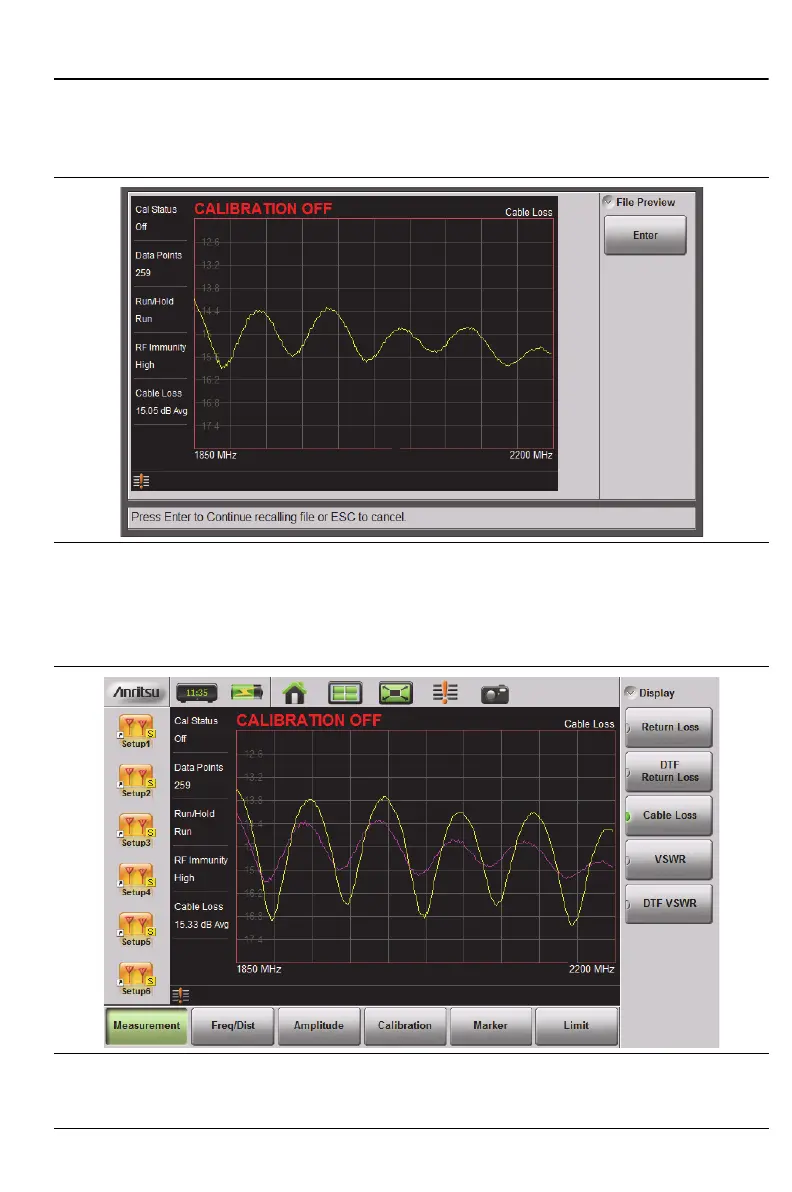792x1192 pixels.
Task: Recall the Setup5 shortcut icon
Action: point(136,929)
